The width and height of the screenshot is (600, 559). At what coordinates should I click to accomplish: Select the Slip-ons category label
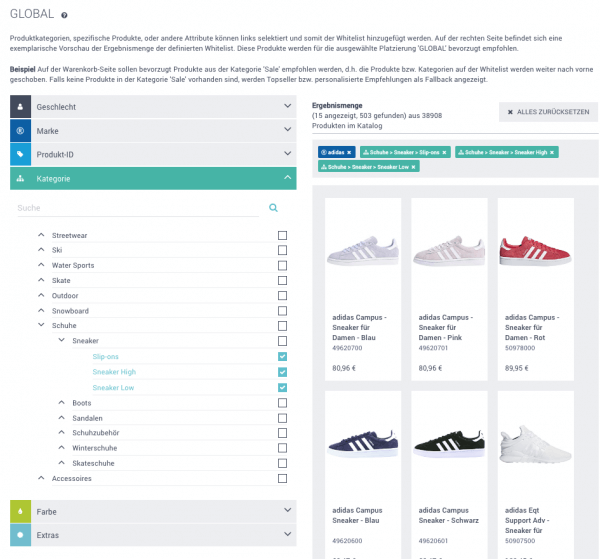pos(106,357)
